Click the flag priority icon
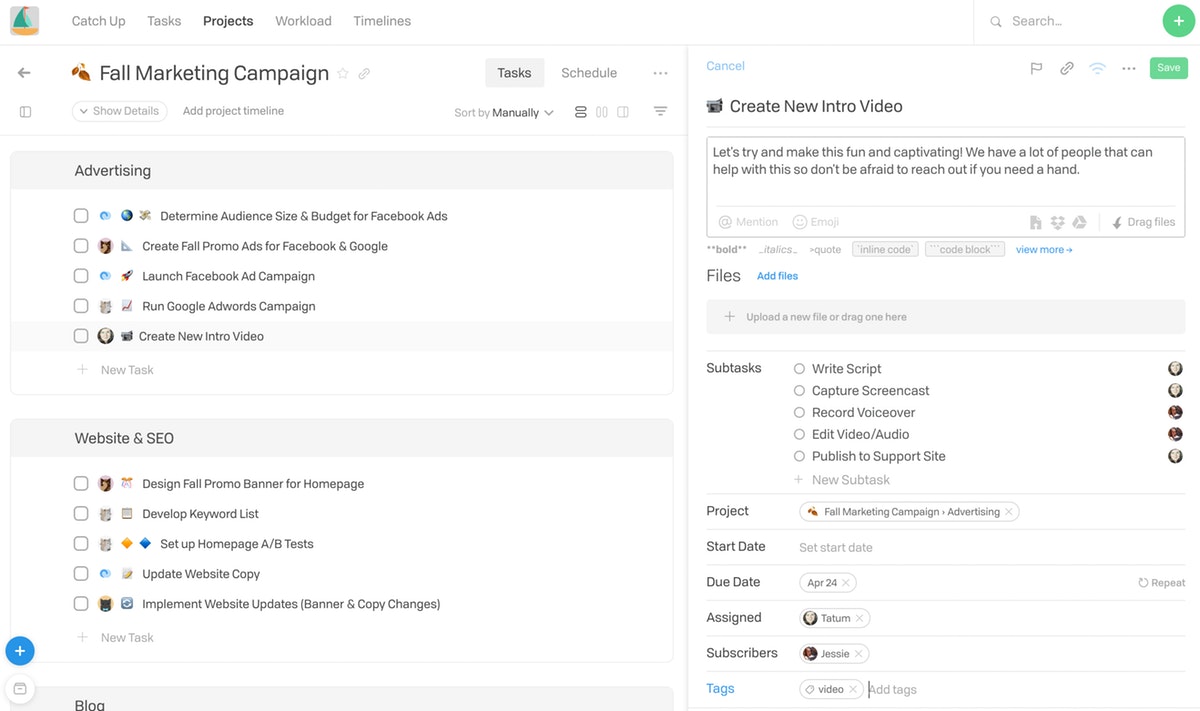This screenshot has width=1200, height=711. tap(1037, 68)
